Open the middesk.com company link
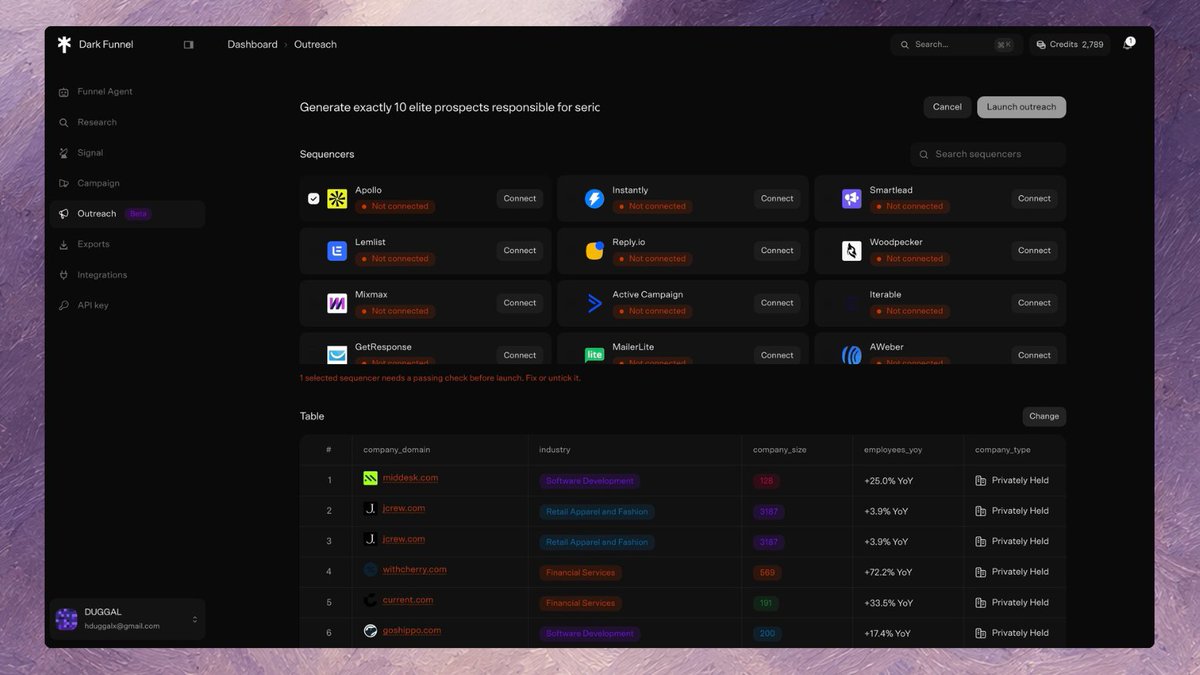 point(410,478)
